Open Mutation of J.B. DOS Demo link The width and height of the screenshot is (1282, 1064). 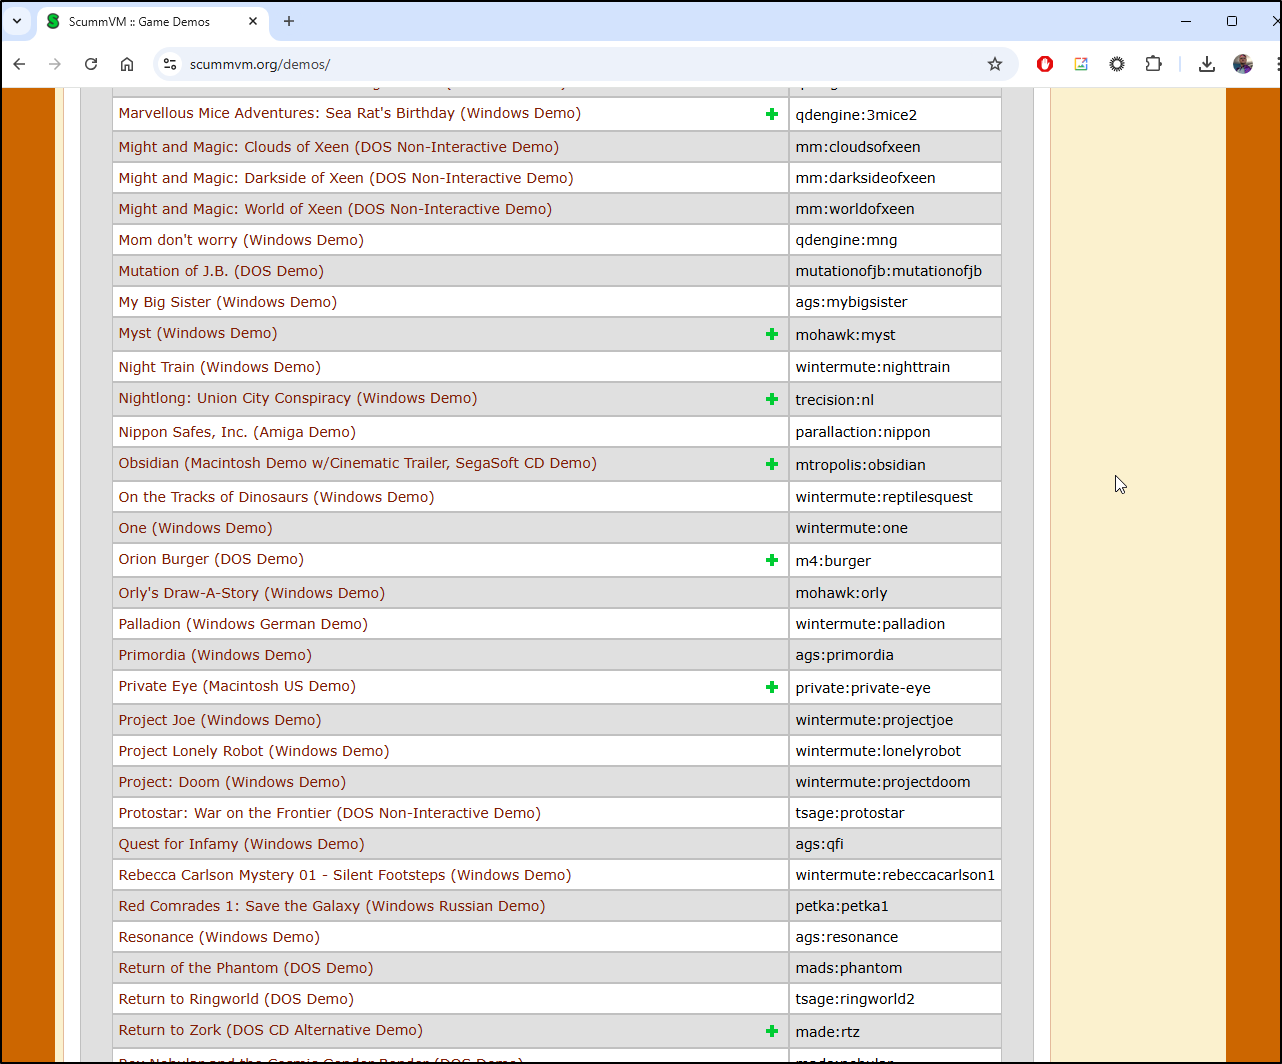[x=221, y=271]
